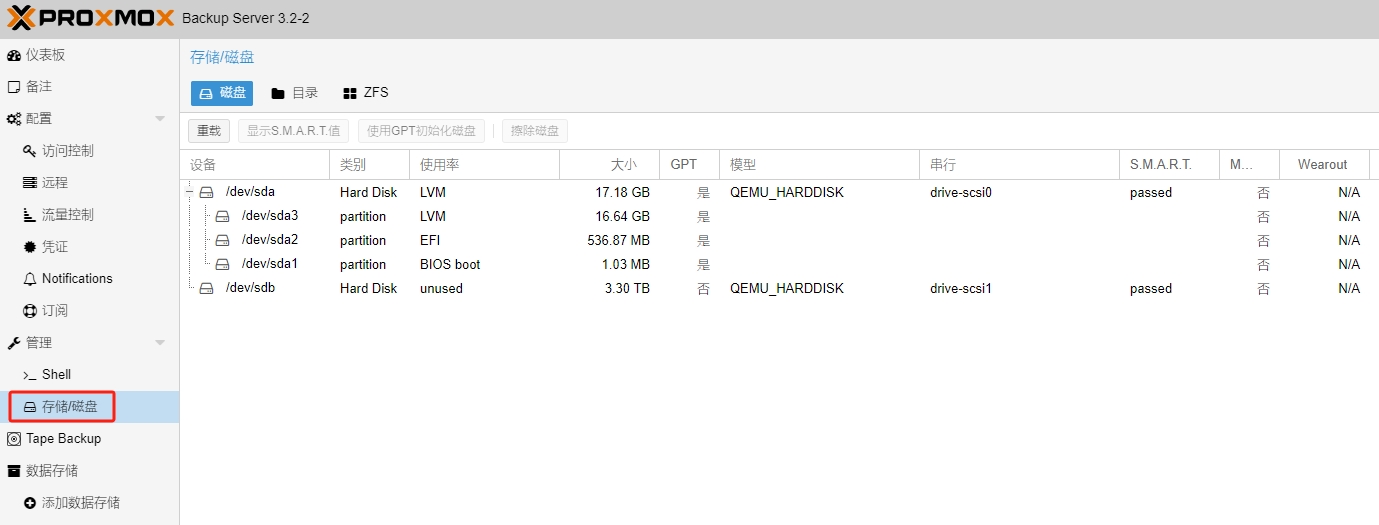Click the Notifications bell icon

pyautogui.click(x=30, y=279)
